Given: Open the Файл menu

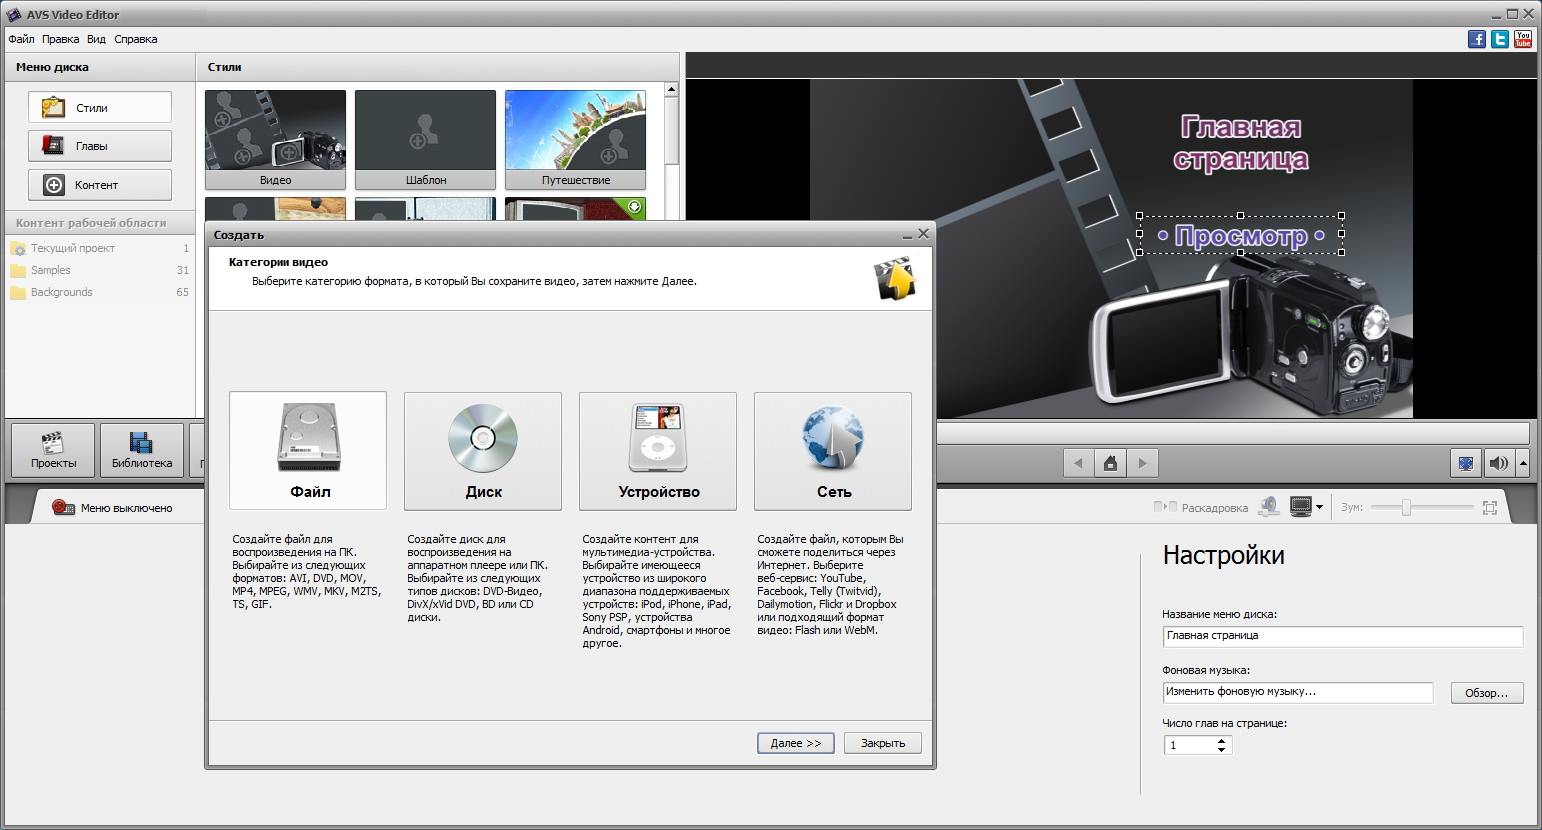Looking at the screenshot, I should [x=21, y=39].
